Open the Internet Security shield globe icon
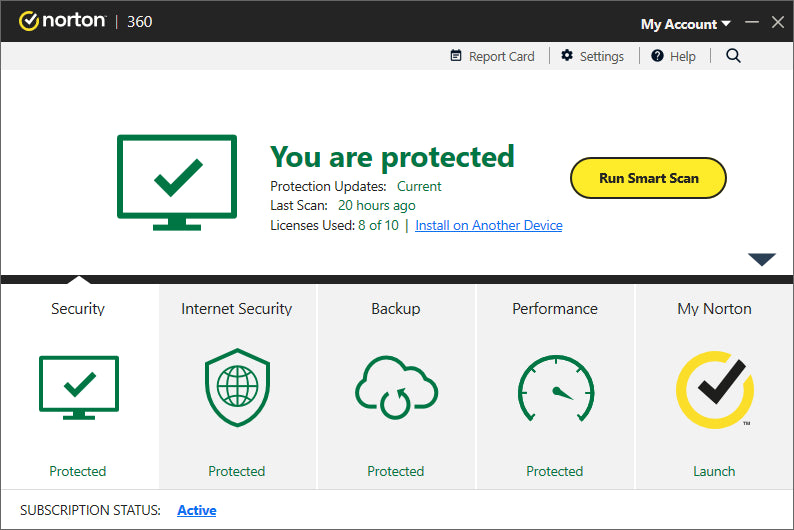The width and height of the screenshot is (794, 530). point(237,388)
